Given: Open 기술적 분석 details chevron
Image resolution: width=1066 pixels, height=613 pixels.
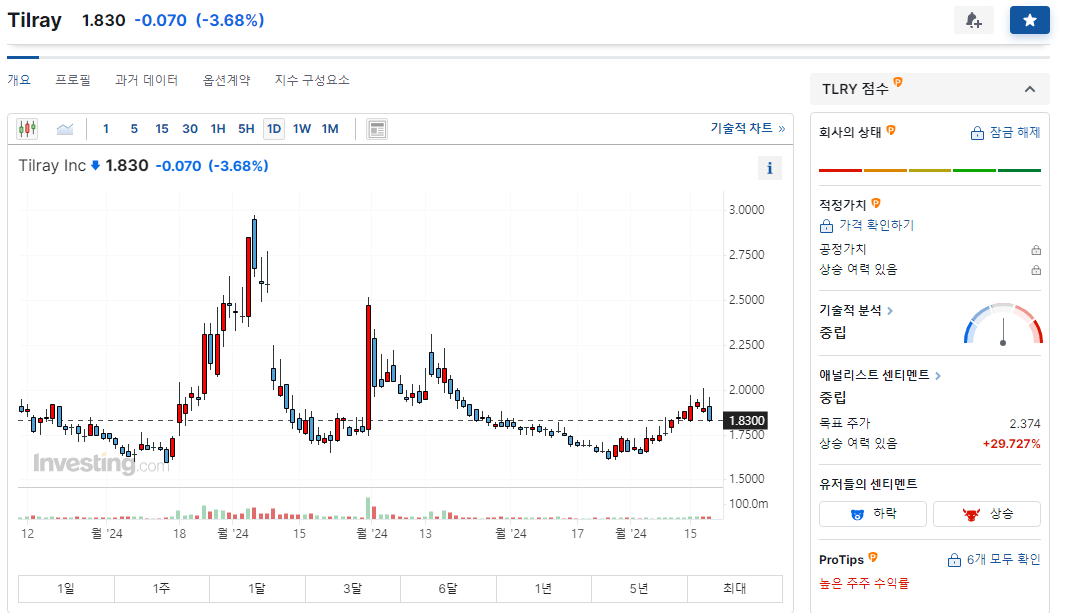Looking at the screenshot, I should (890, 311).
